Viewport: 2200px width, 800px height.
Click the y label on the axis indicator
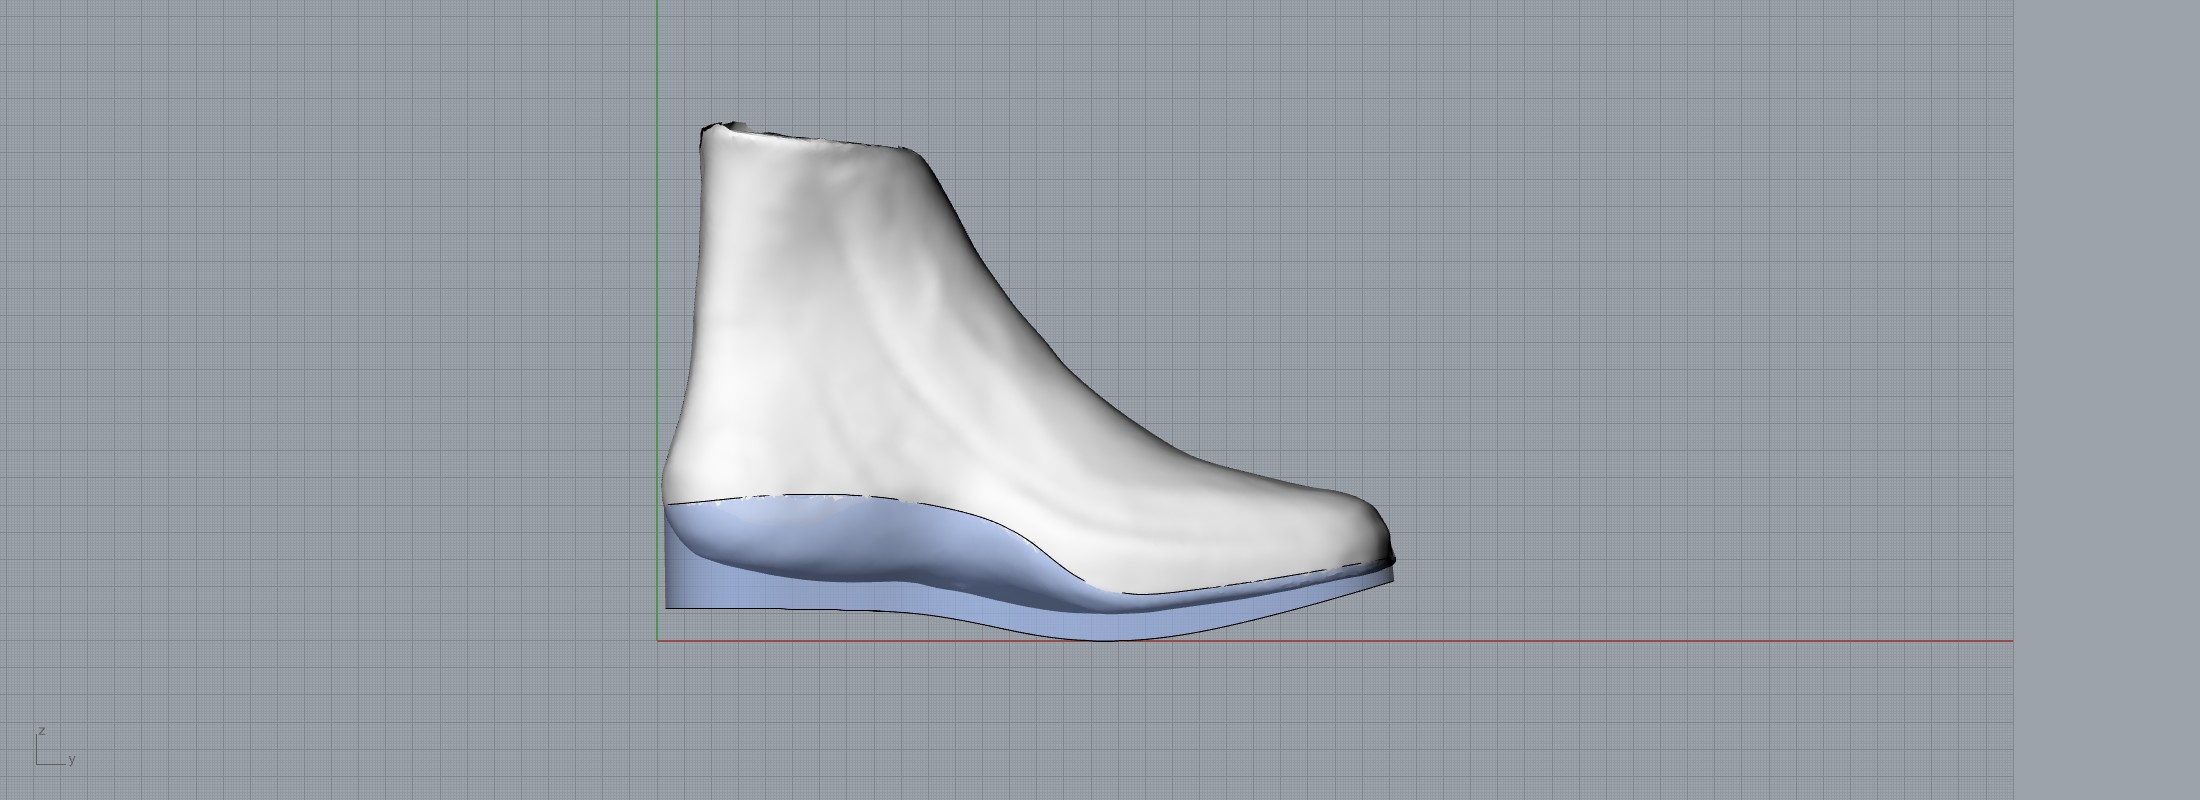(x=72, y=760)
